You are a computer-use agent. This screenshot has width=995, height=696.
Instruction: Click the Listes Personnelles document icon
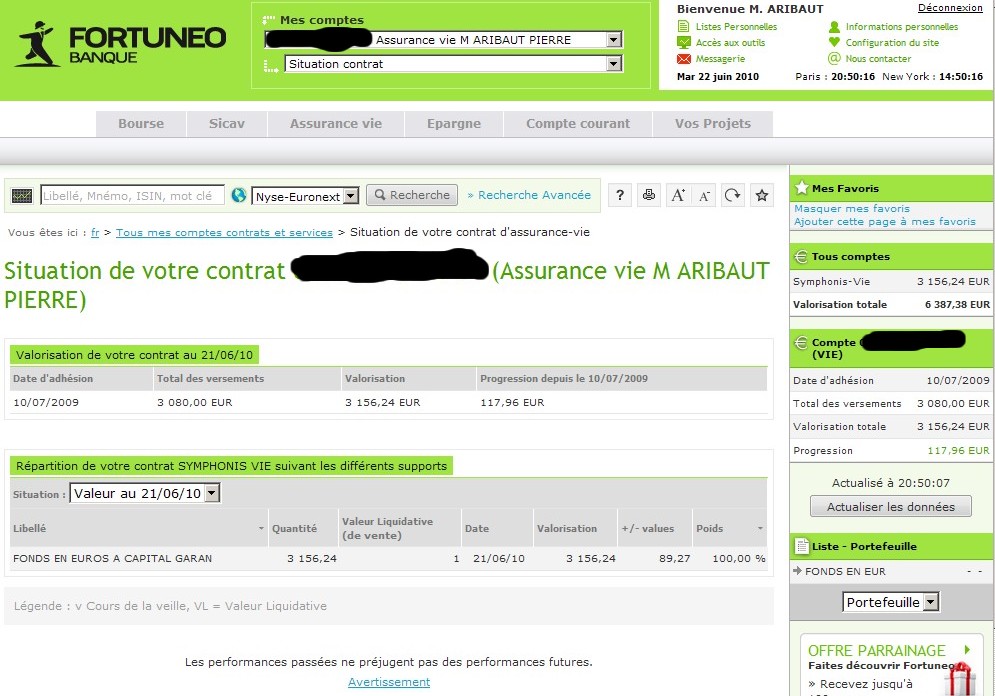click(683, 26)
